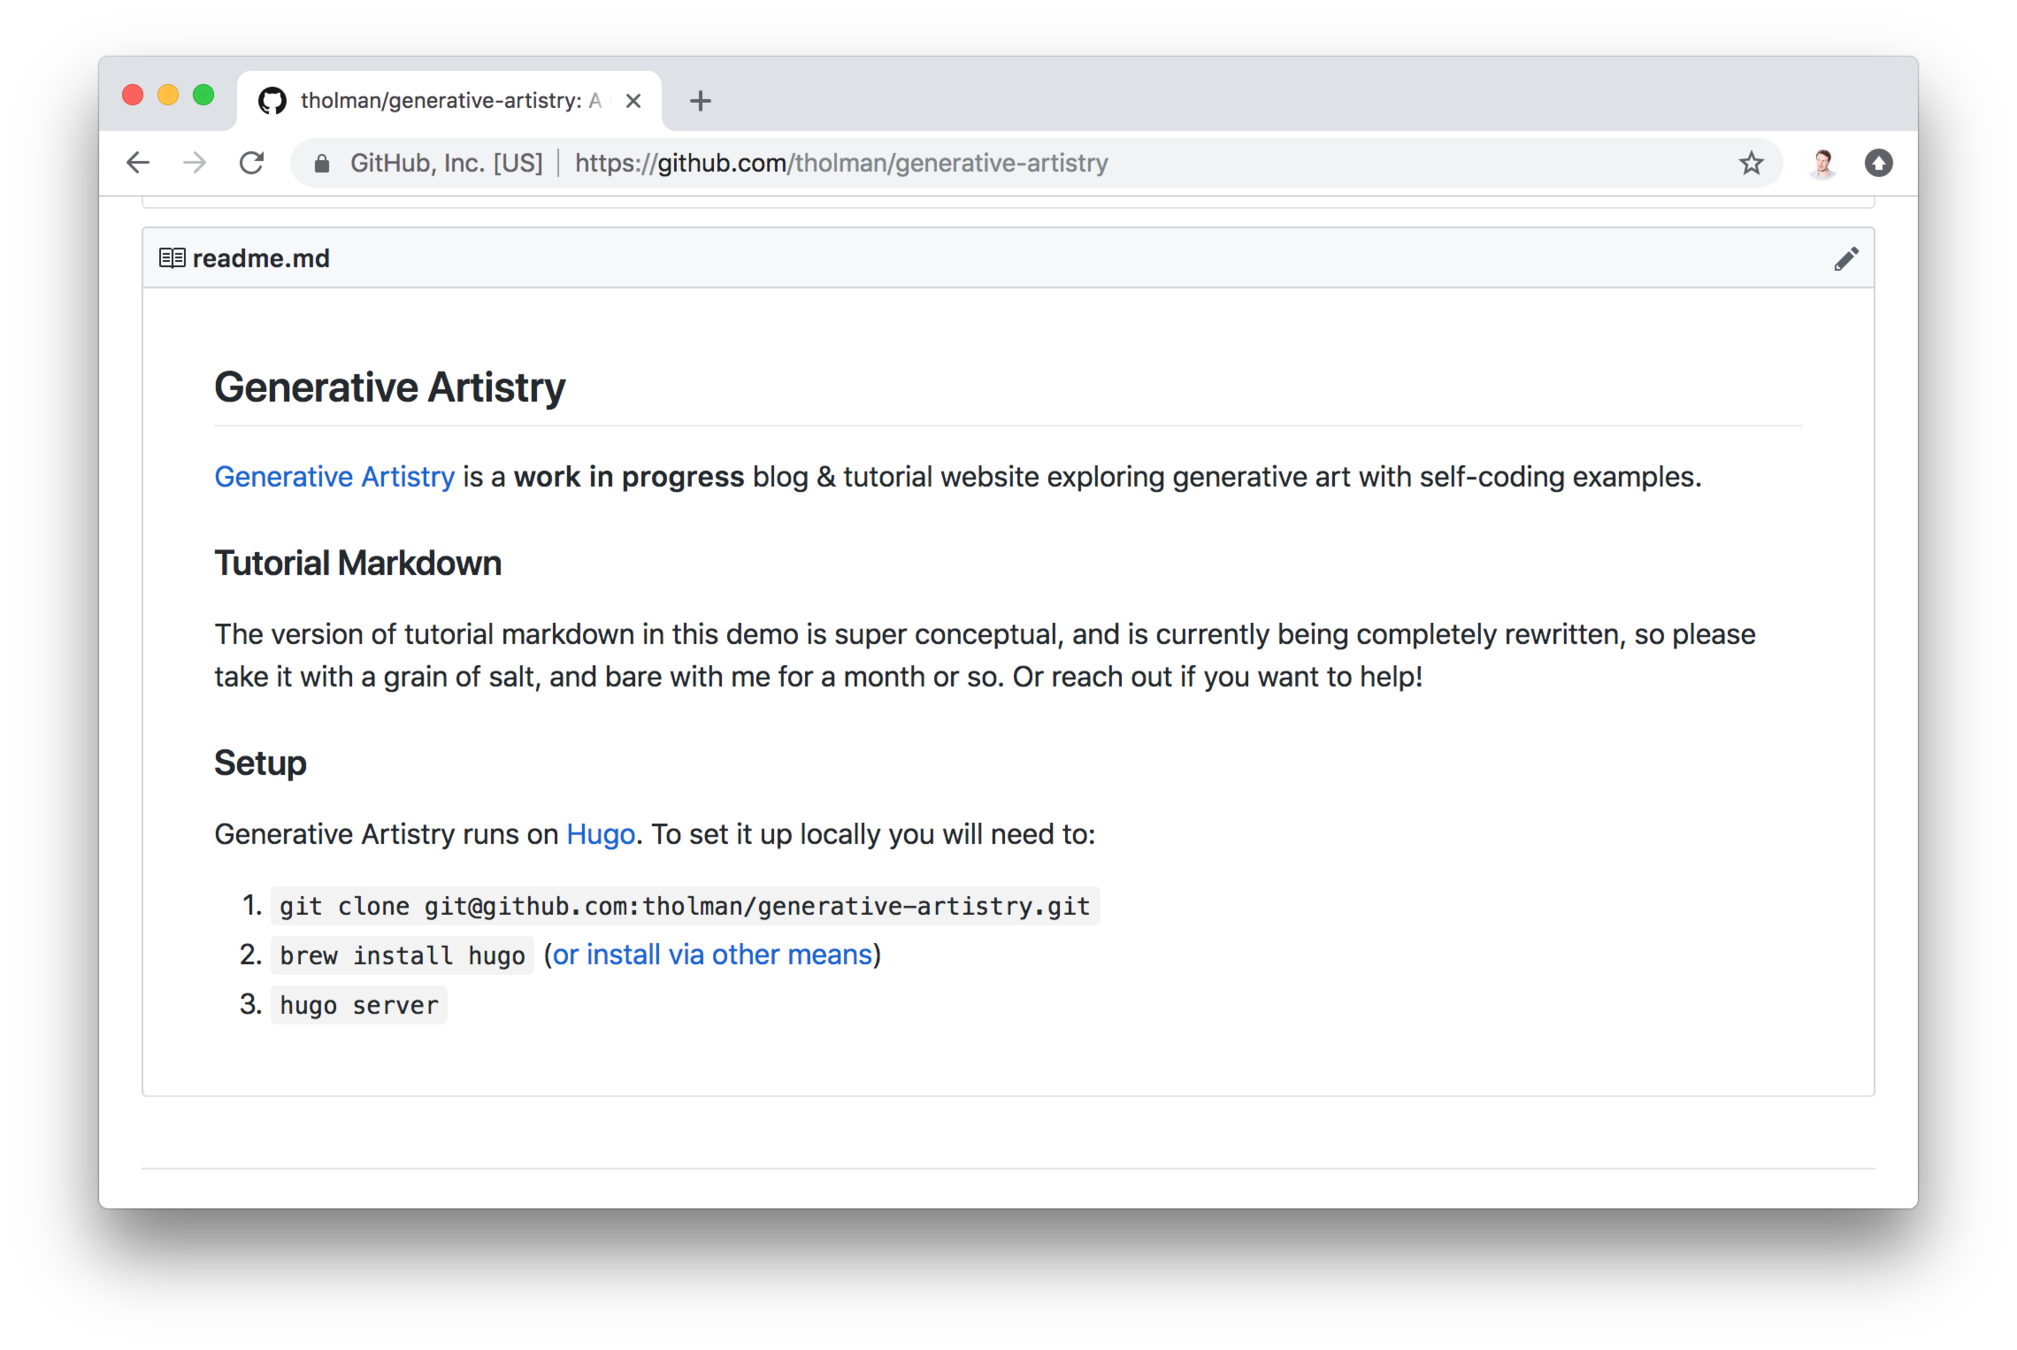This screenshot has width=2017, height=1350.
Task: Click the readme book icon
Action: (172, 258)
